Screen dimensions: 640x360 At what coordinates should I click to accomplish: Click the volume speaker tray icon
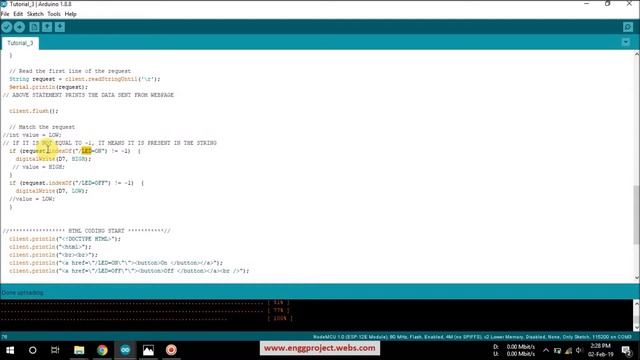pos(579,350)
